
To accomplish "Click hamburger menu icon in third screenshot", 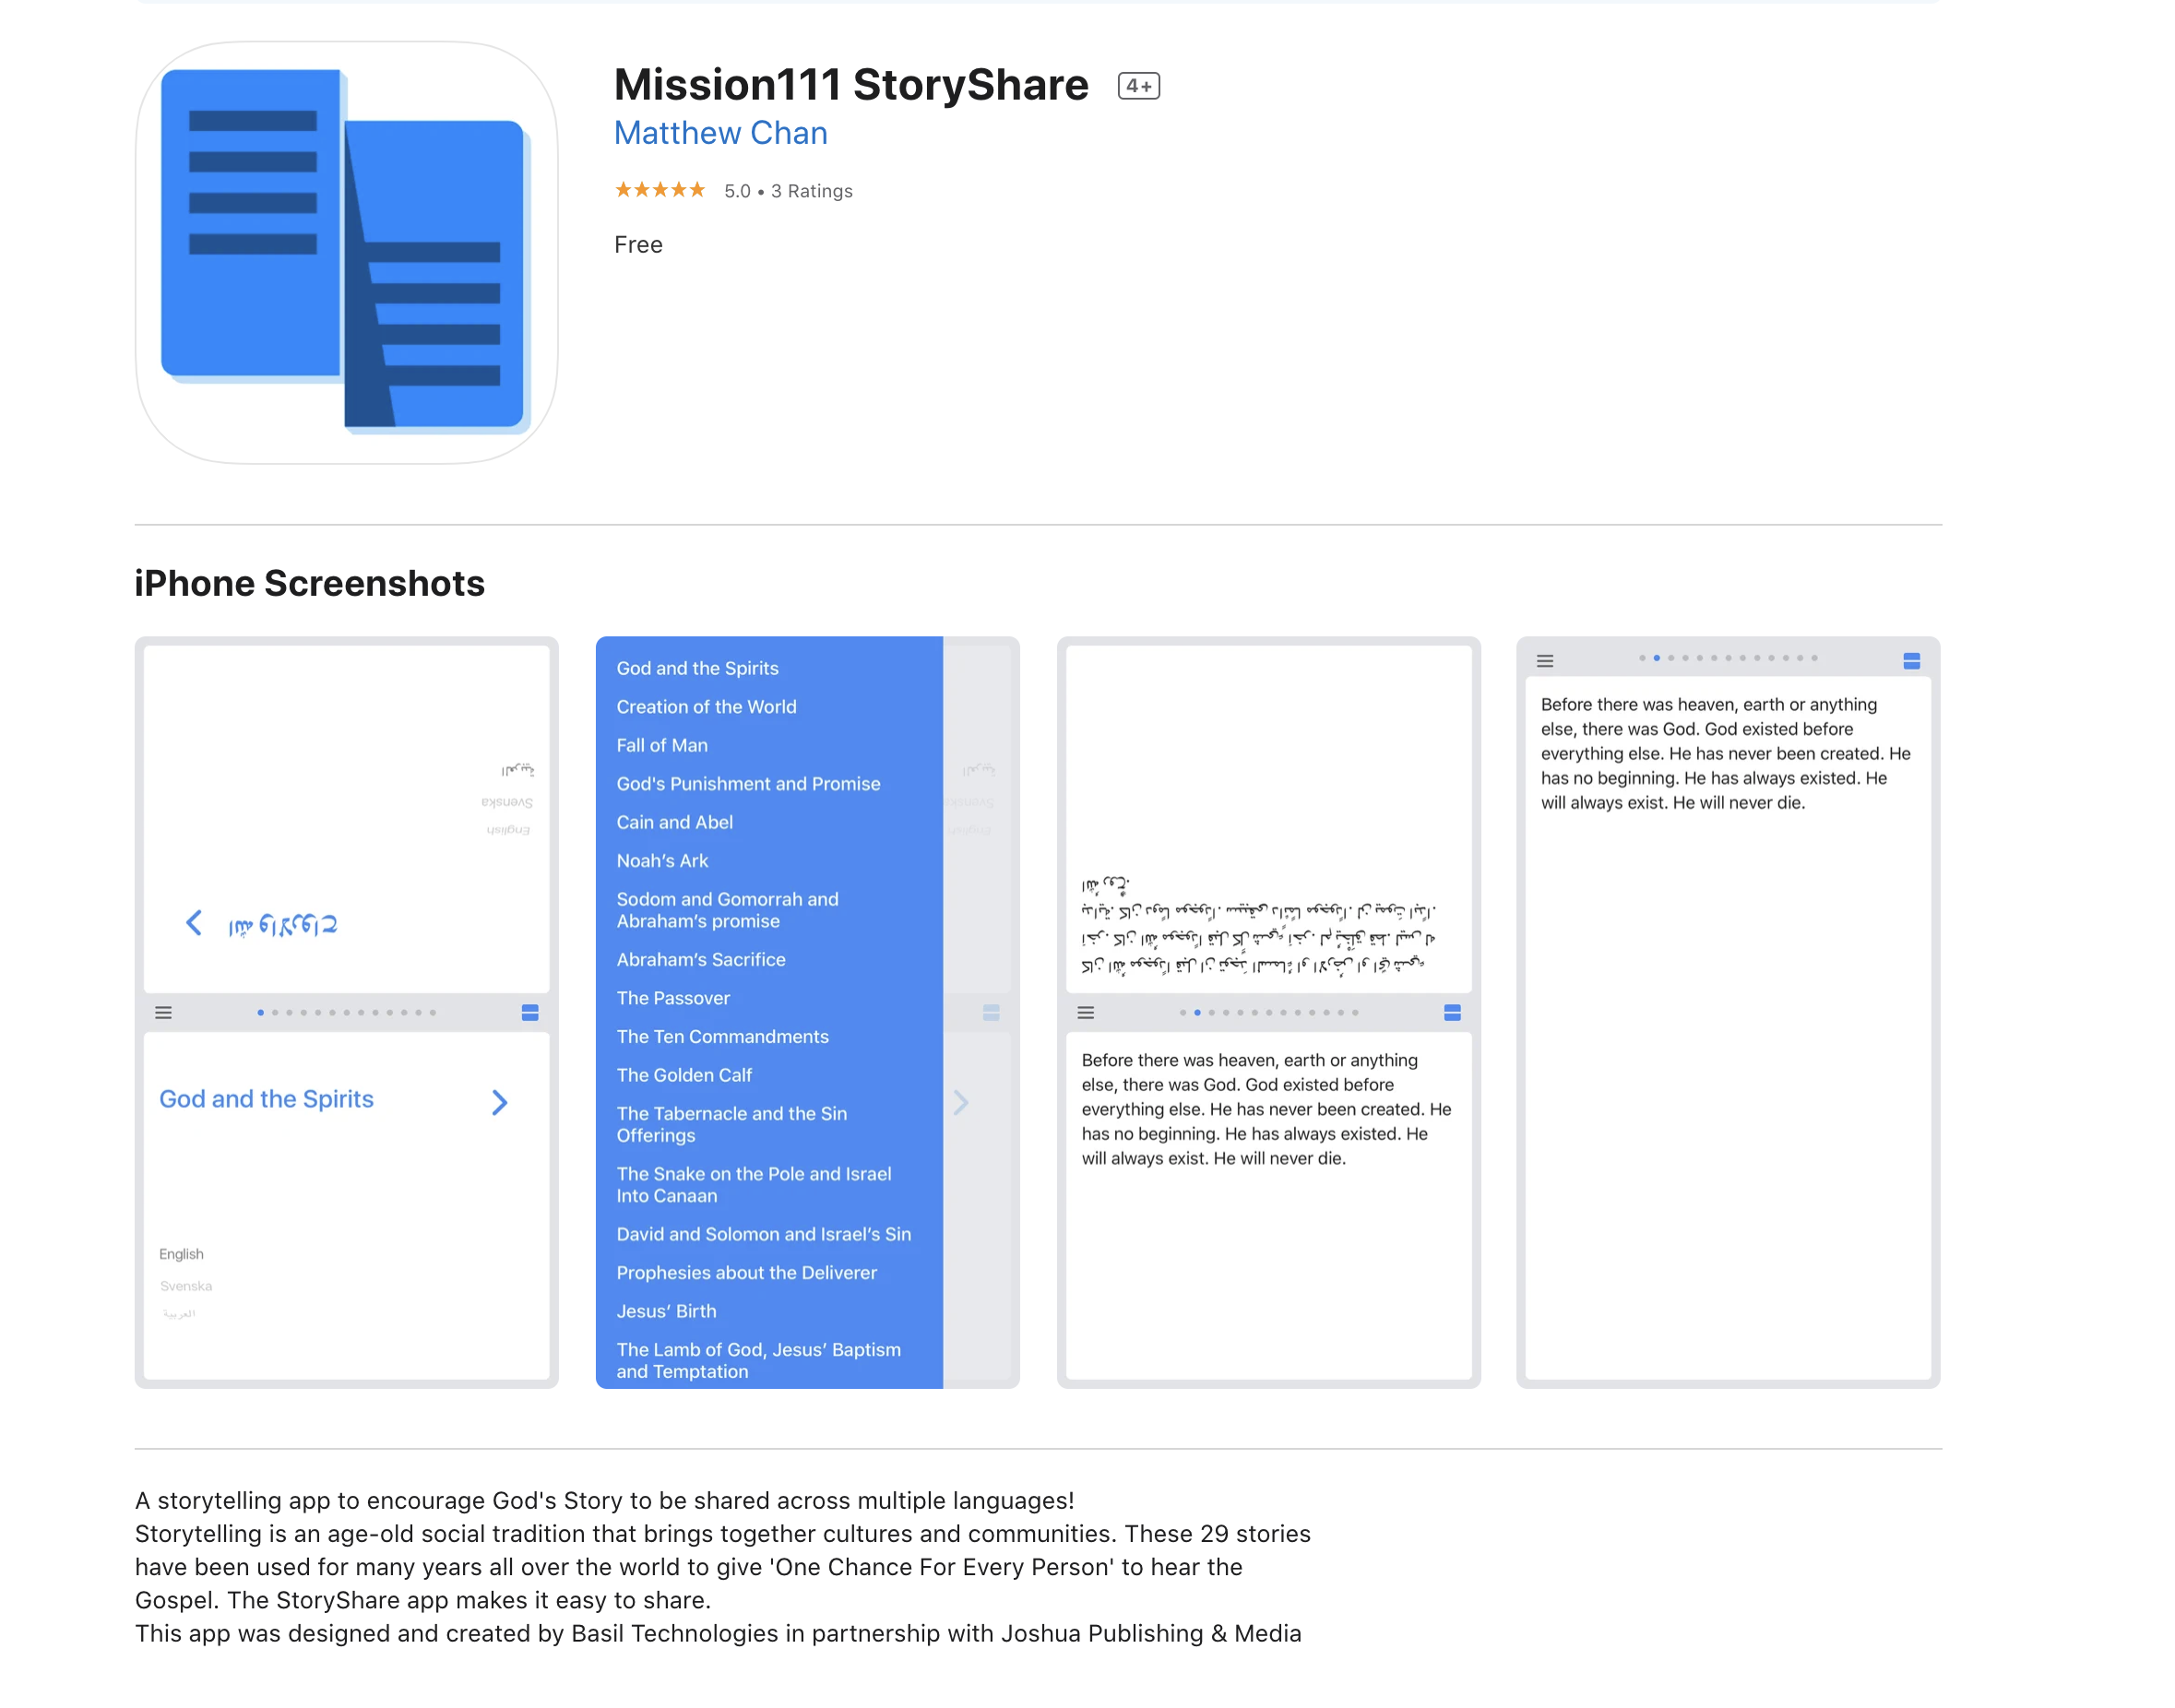I will point(1085,1013).
